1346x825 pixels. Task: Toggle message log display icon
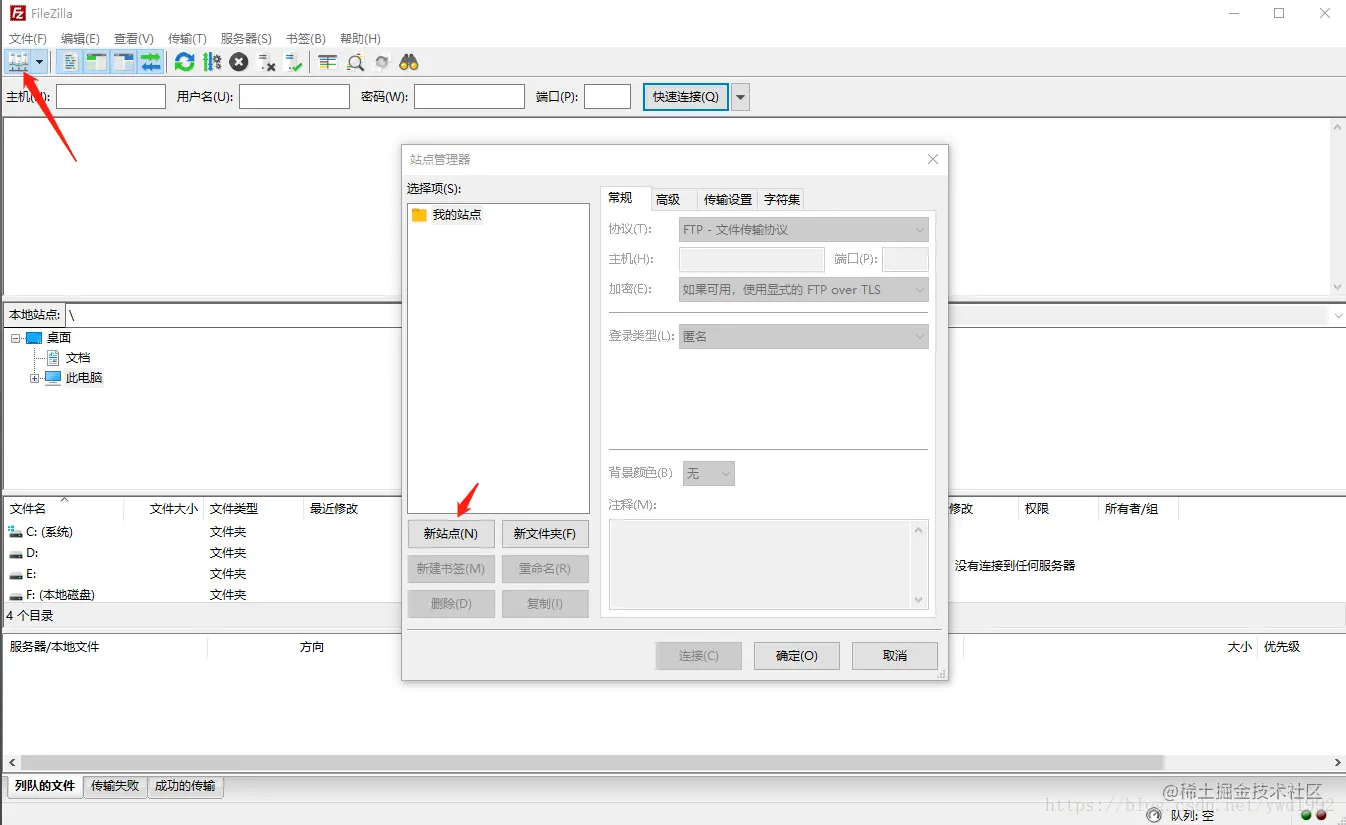tap(69, 62)
